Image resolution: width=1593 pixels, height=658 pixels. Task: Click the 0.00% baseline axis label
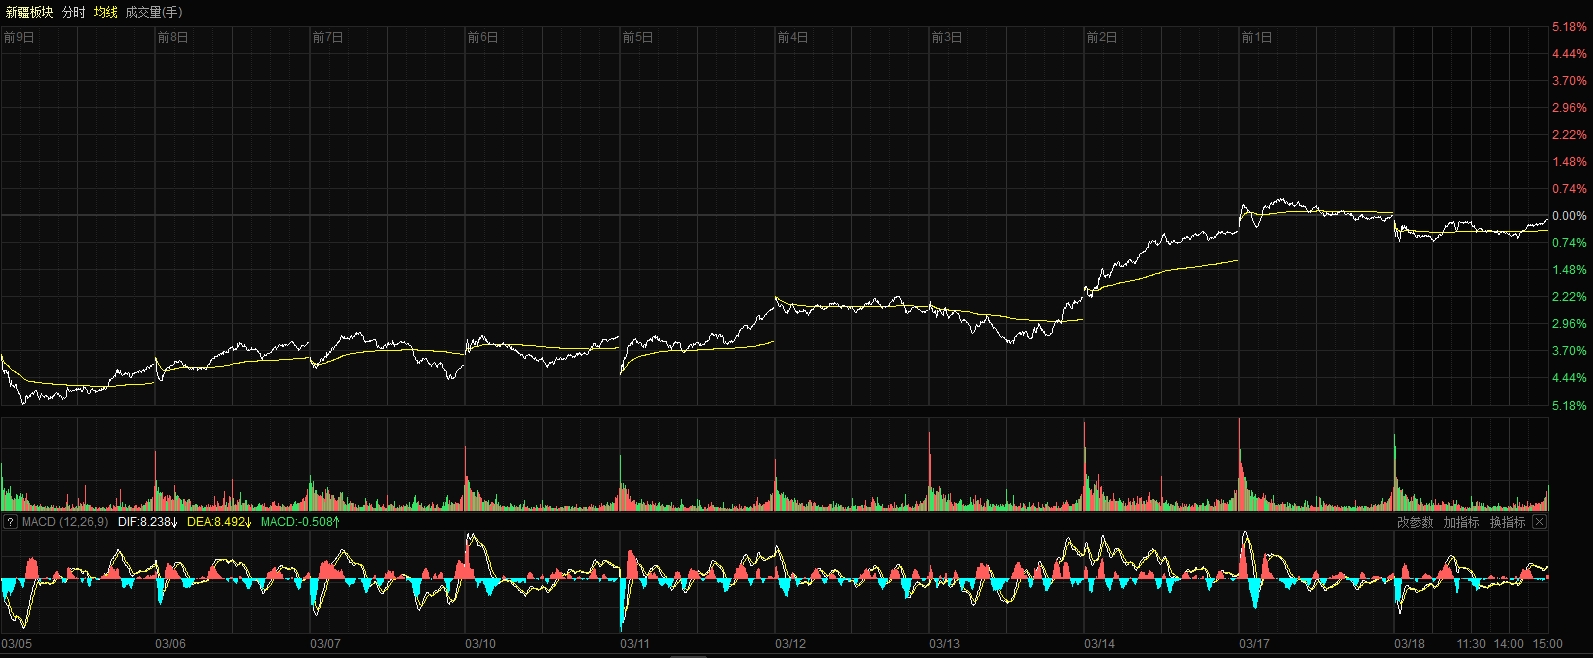pyautogui.click(x=1568, y=216)
